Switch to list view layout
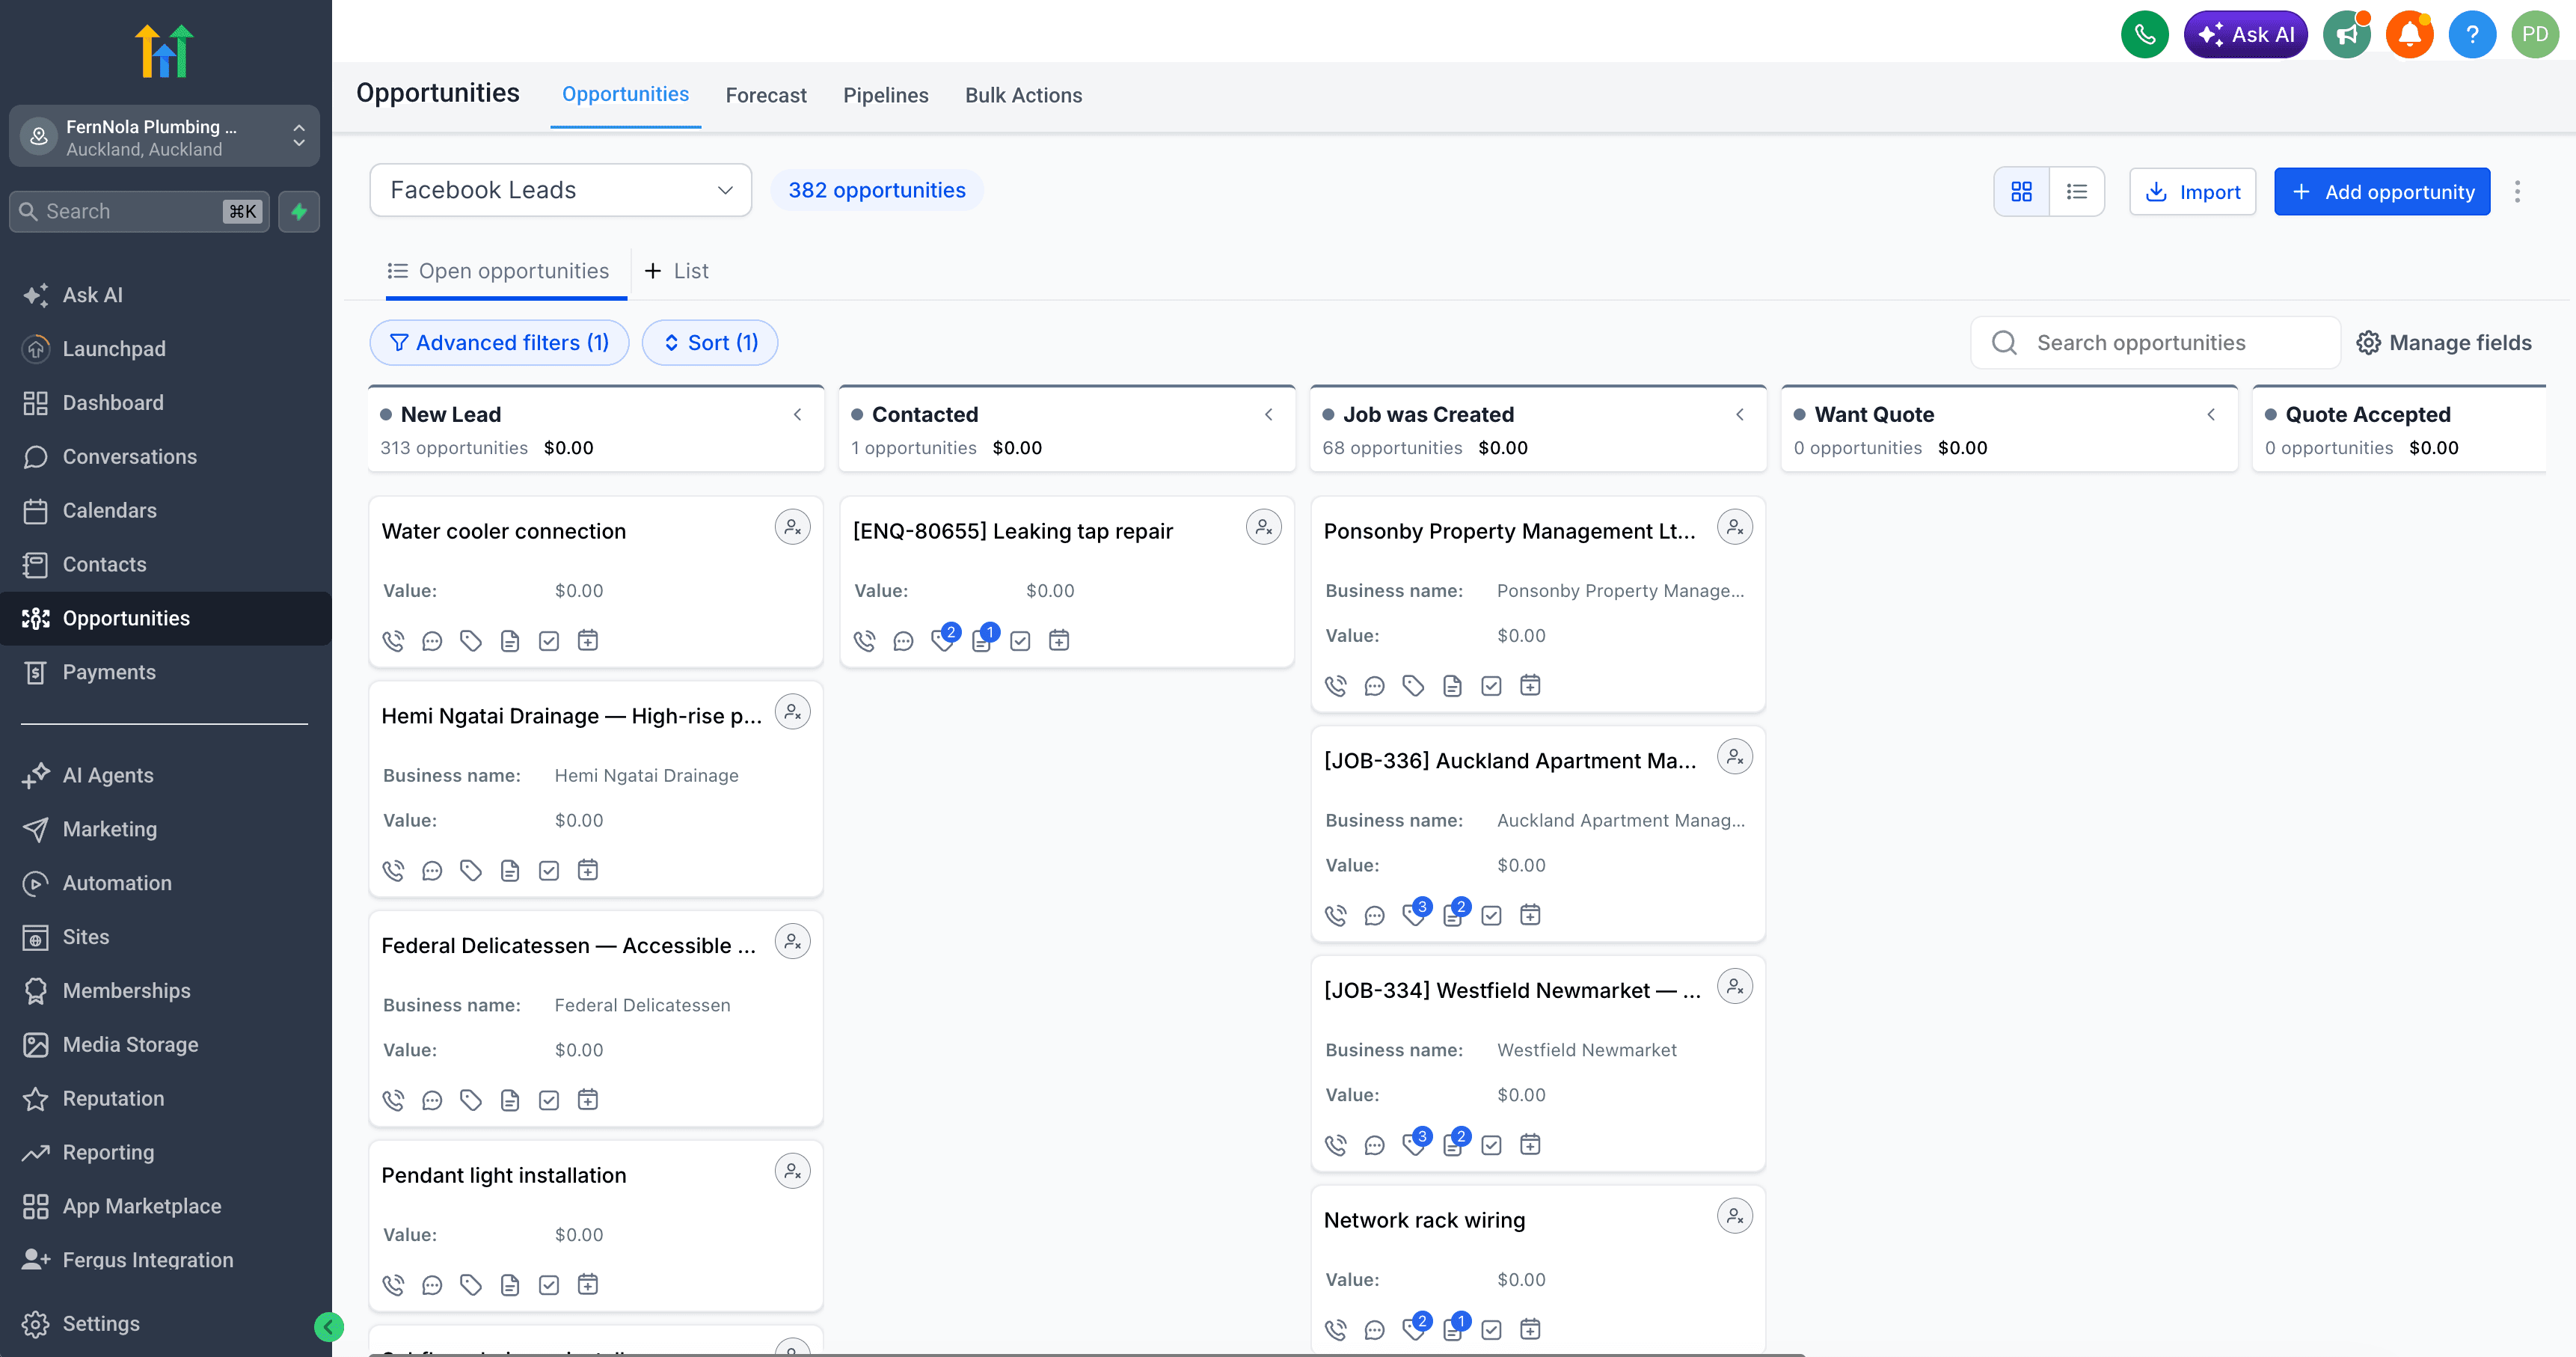2576x1357 pixels. (2077, 191)
